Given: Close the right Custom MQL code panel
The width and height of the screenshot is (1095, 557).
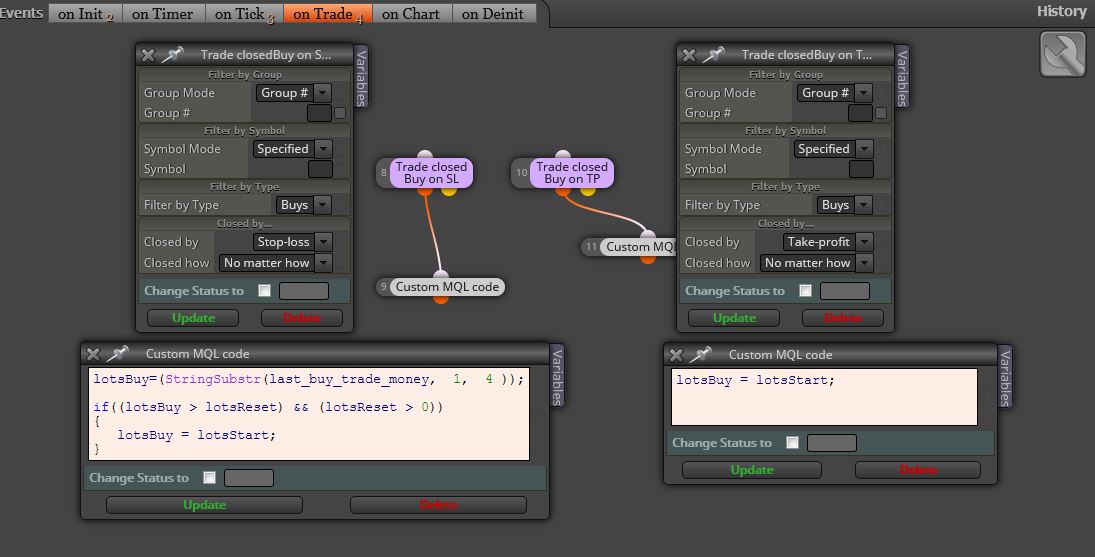Looking at the screenshot, I should (x=676, y=355).
